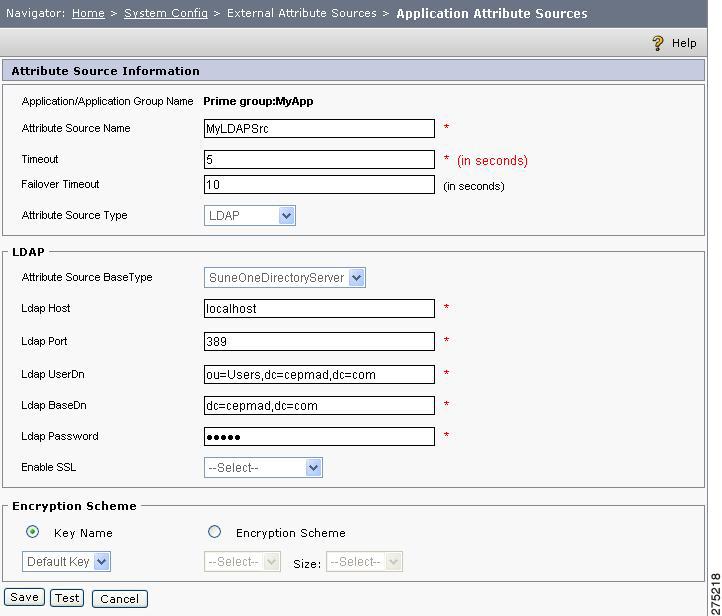Image resolution: width=722 pixels, height=616 pixels.
Task: Open the Encryption Scheme select dropdown
Action: 242,562
